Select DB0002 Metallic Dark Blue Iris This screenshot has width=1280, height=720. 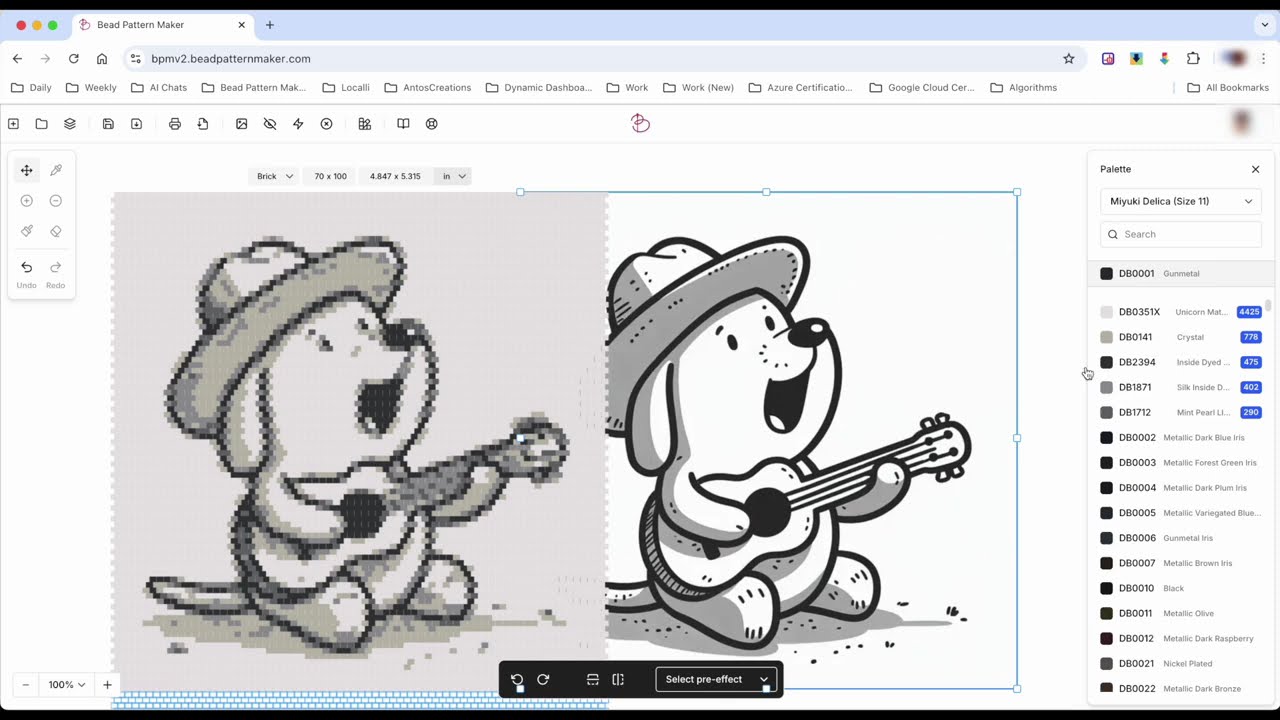coord(1181,437)
